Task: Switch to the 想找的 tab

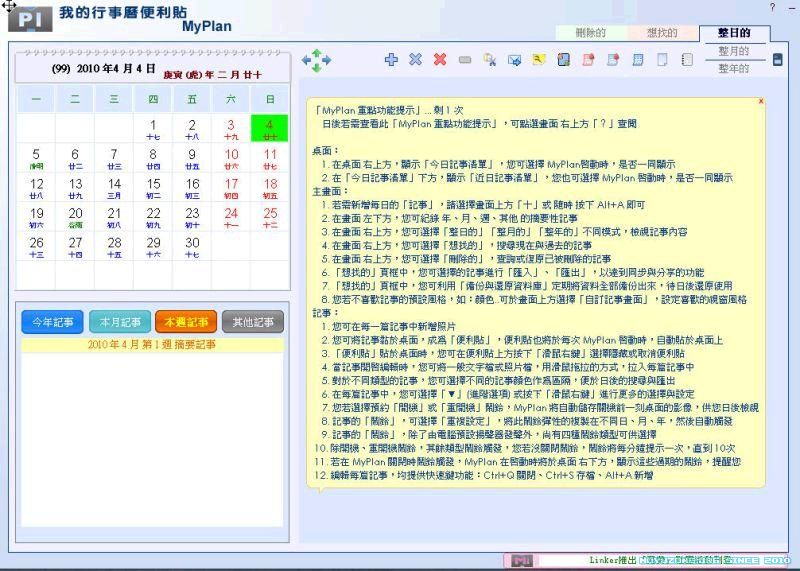Action: (662, 33)
